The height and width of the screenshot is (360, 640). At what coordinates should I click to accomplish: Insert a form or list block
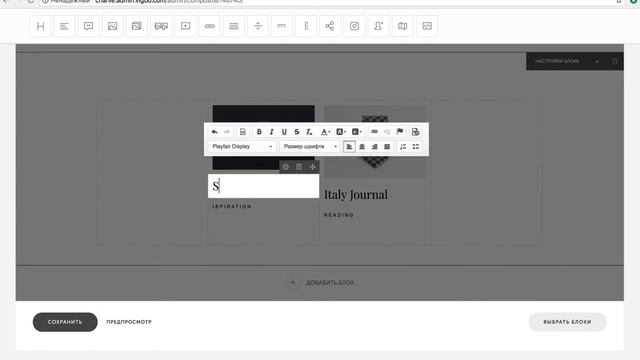tap(233, 26)
